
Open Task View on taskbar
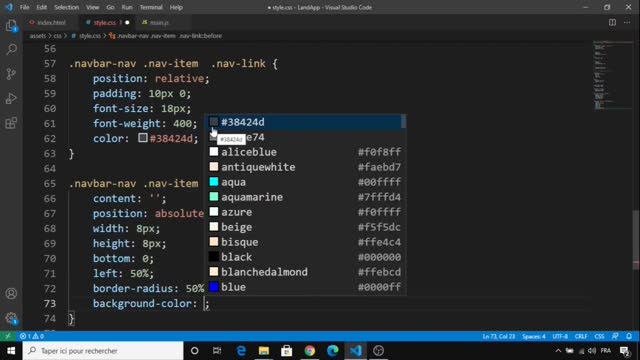point(217,351)
